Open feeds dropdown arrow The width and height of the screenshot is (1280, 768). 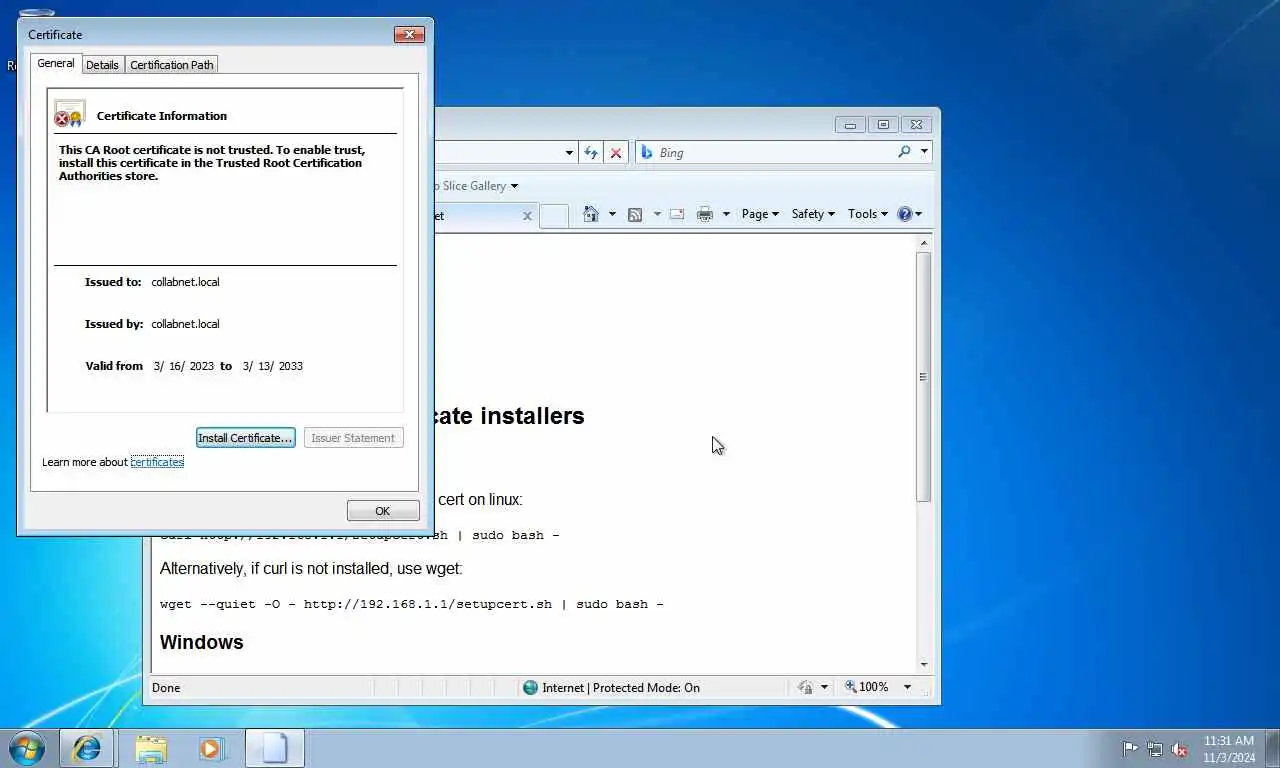point(657,214)
